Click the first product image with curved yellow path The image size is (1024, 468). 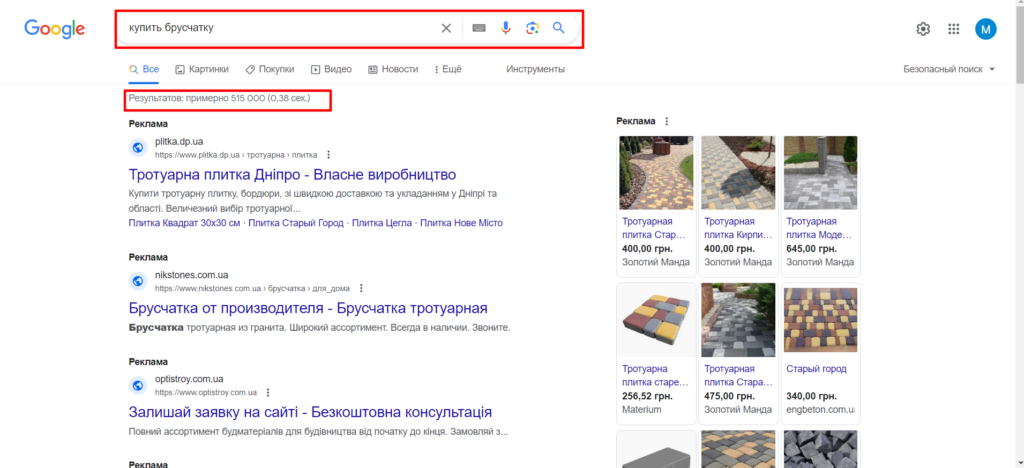click(x=656, y=173)
